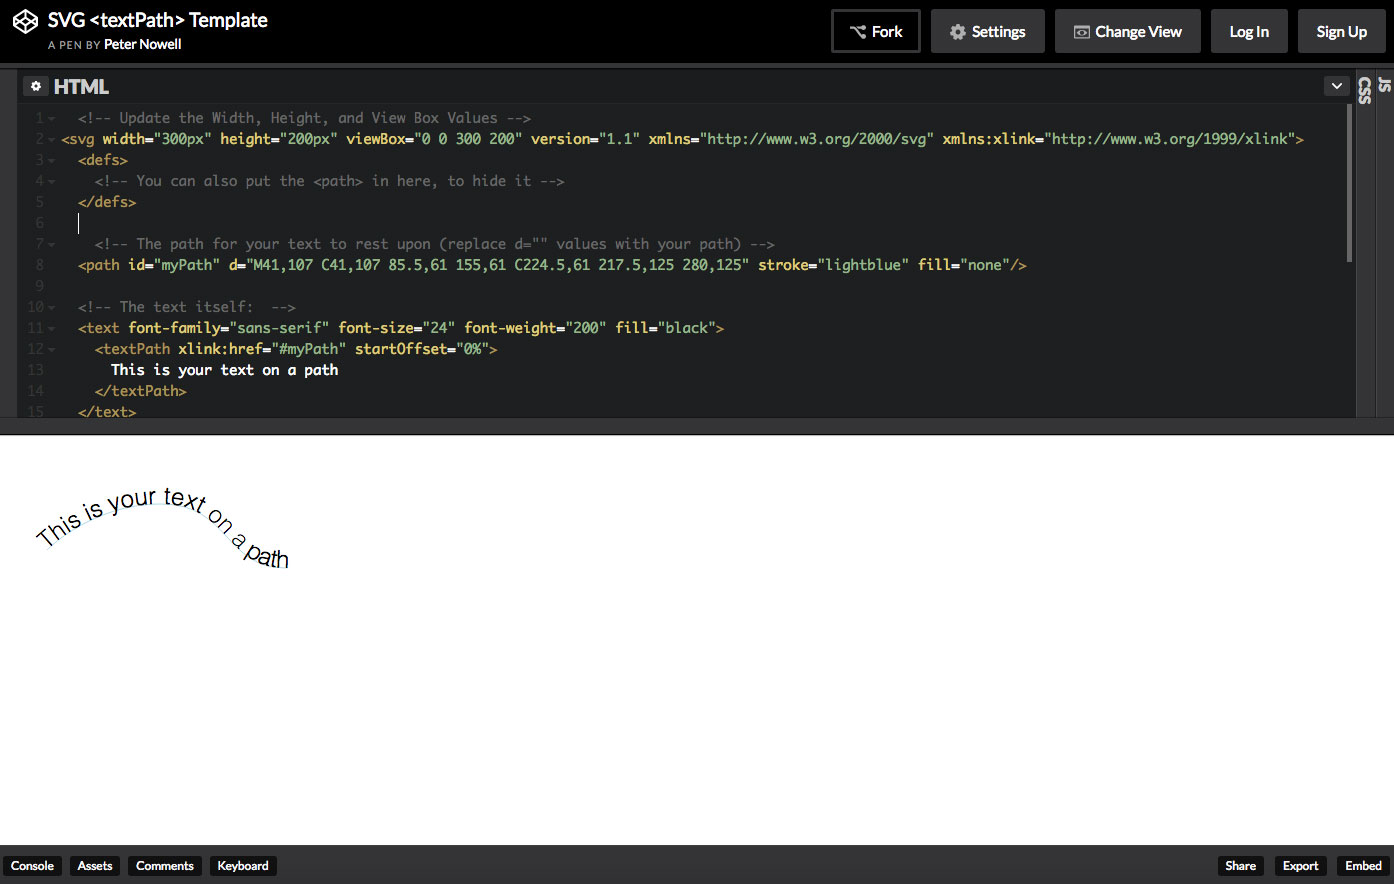1394x884 pixels.
Task: Open the Assets panel
Action: (95, 866)
